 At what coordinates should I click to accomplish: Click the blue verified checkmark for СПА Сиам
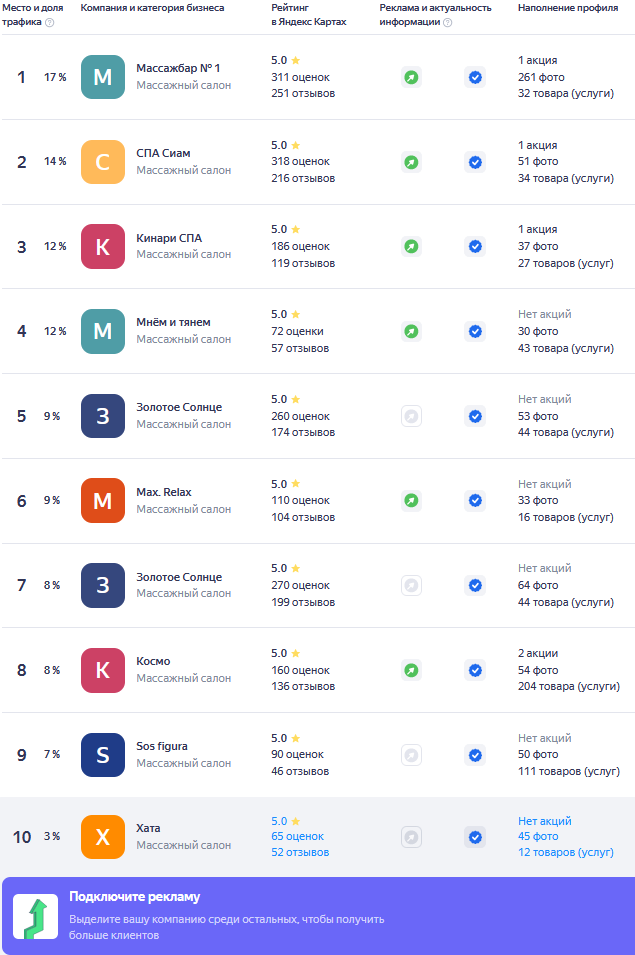[x=475, y=162]
